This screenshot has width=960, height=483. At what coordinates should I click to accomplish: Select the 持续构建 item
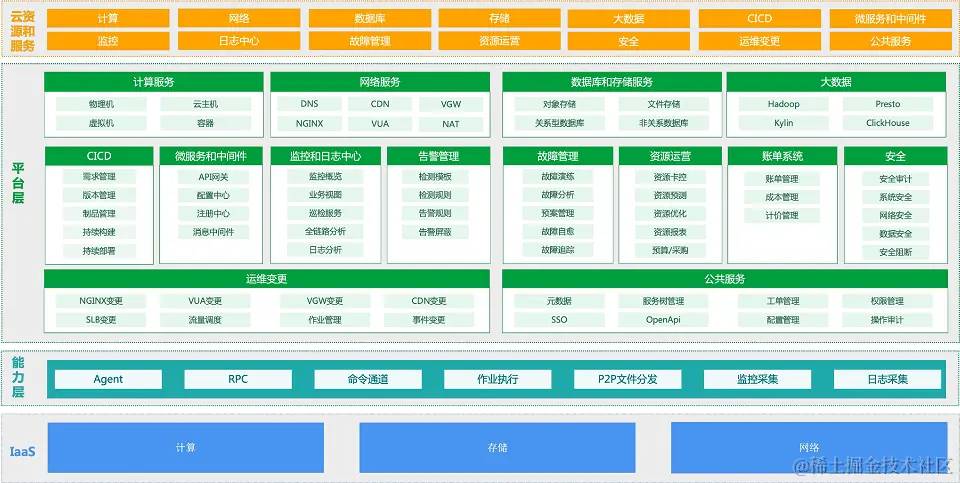99,233
